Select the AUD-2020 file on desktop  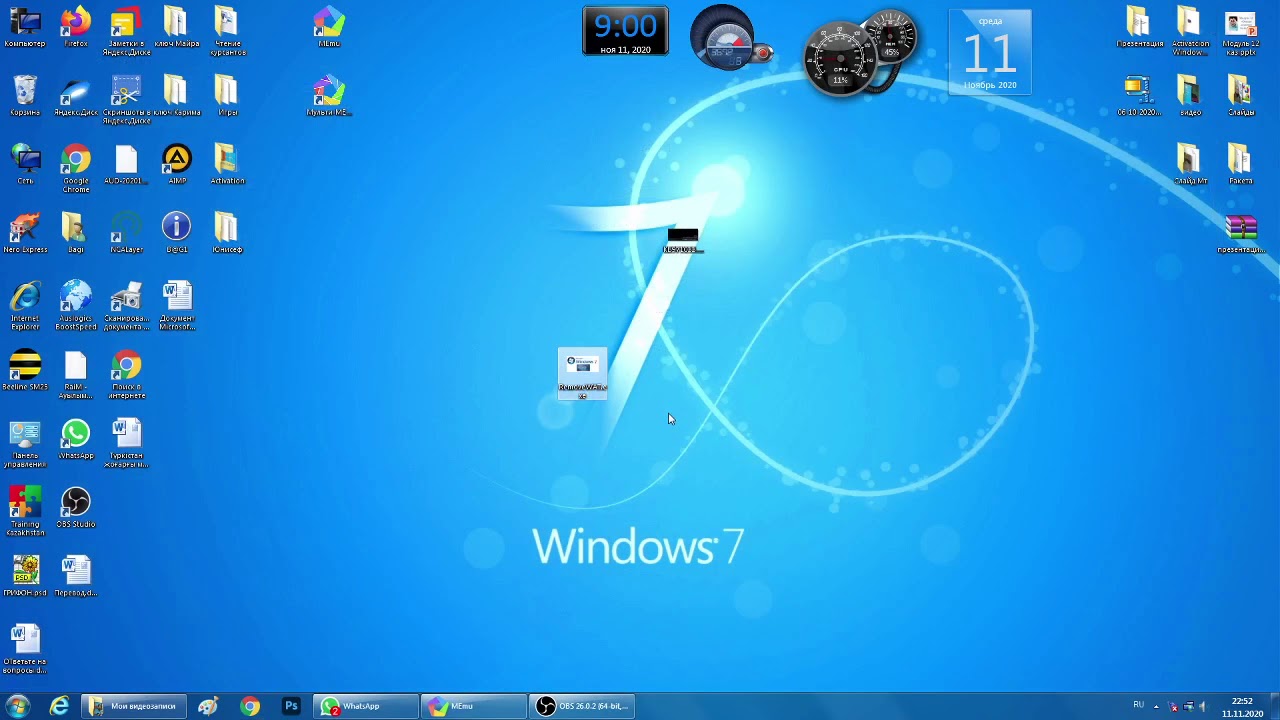tap(126, 165)
